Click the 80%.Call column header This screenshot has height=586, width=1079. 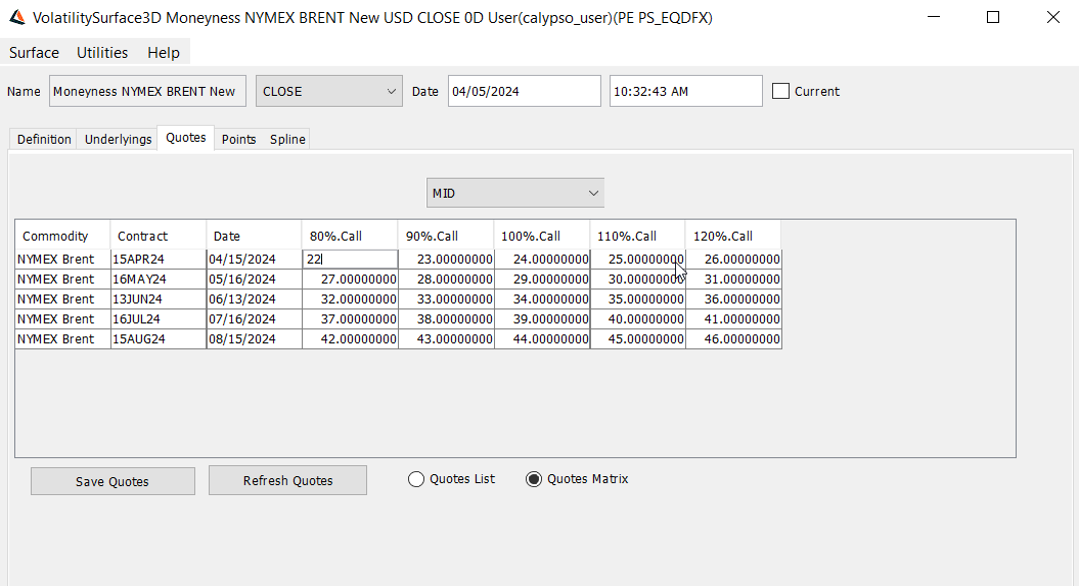click(x=350, y=236)
